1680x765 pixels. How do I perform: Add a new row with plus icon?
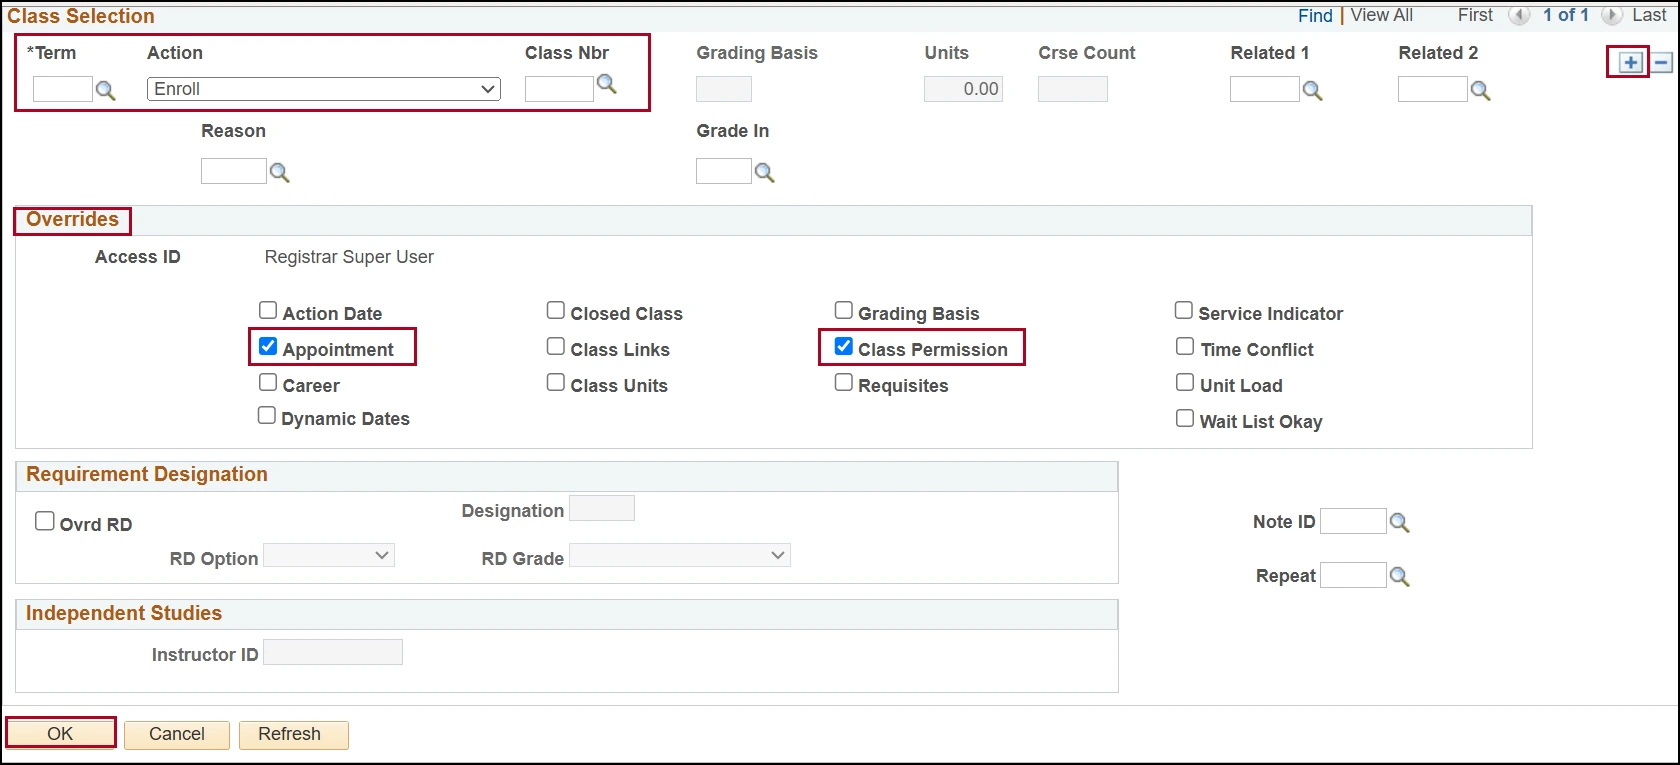(x=1630, y=63)
